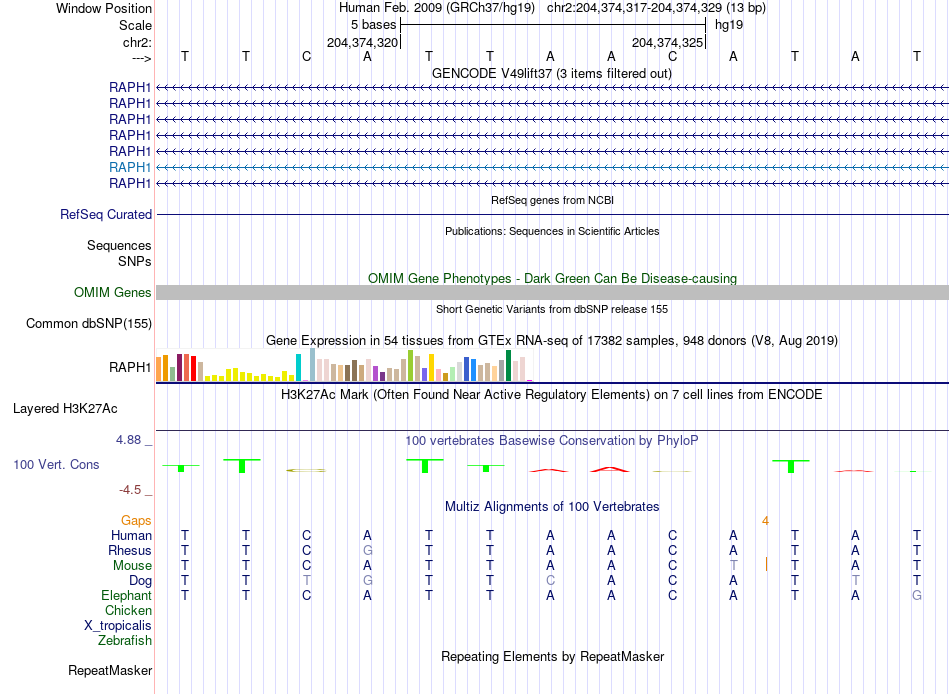Click 100 vertebrates Basewise Conservation by PhyloP title
Viewport: 950px width, 694px height.
[x=552, y=441]
